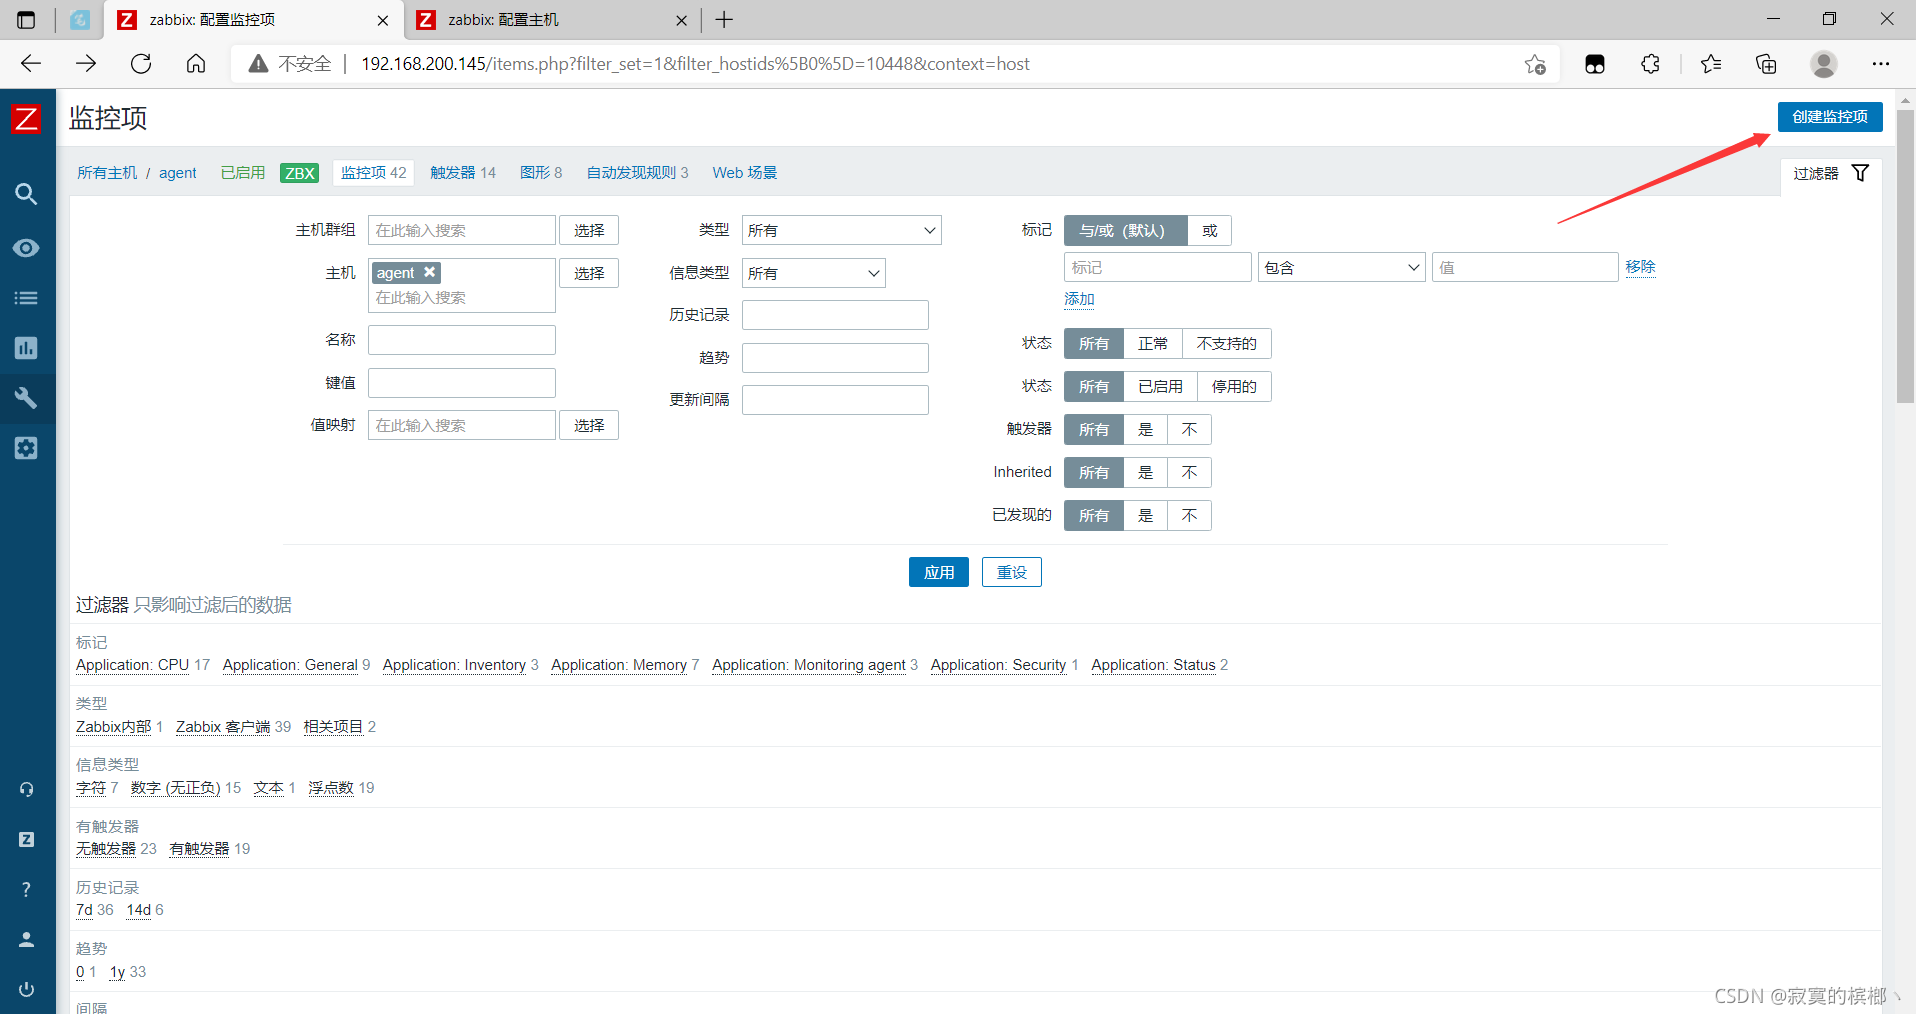Click the 键值 input field
The height and width of the screenshot is (1014, 1916).
tap(462, 383)
